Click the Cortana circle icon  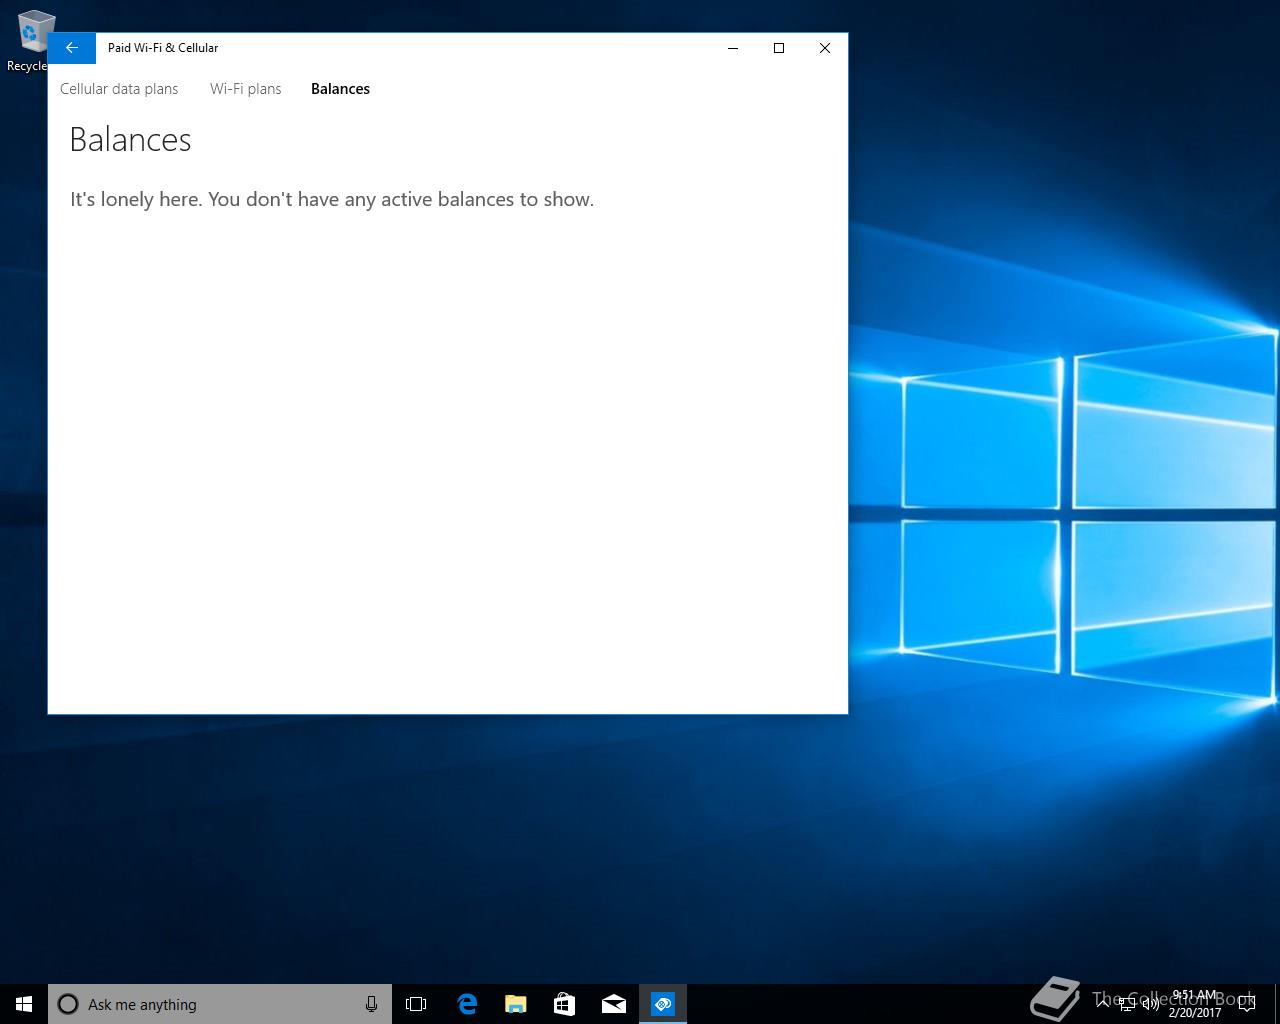point(68,1004)
